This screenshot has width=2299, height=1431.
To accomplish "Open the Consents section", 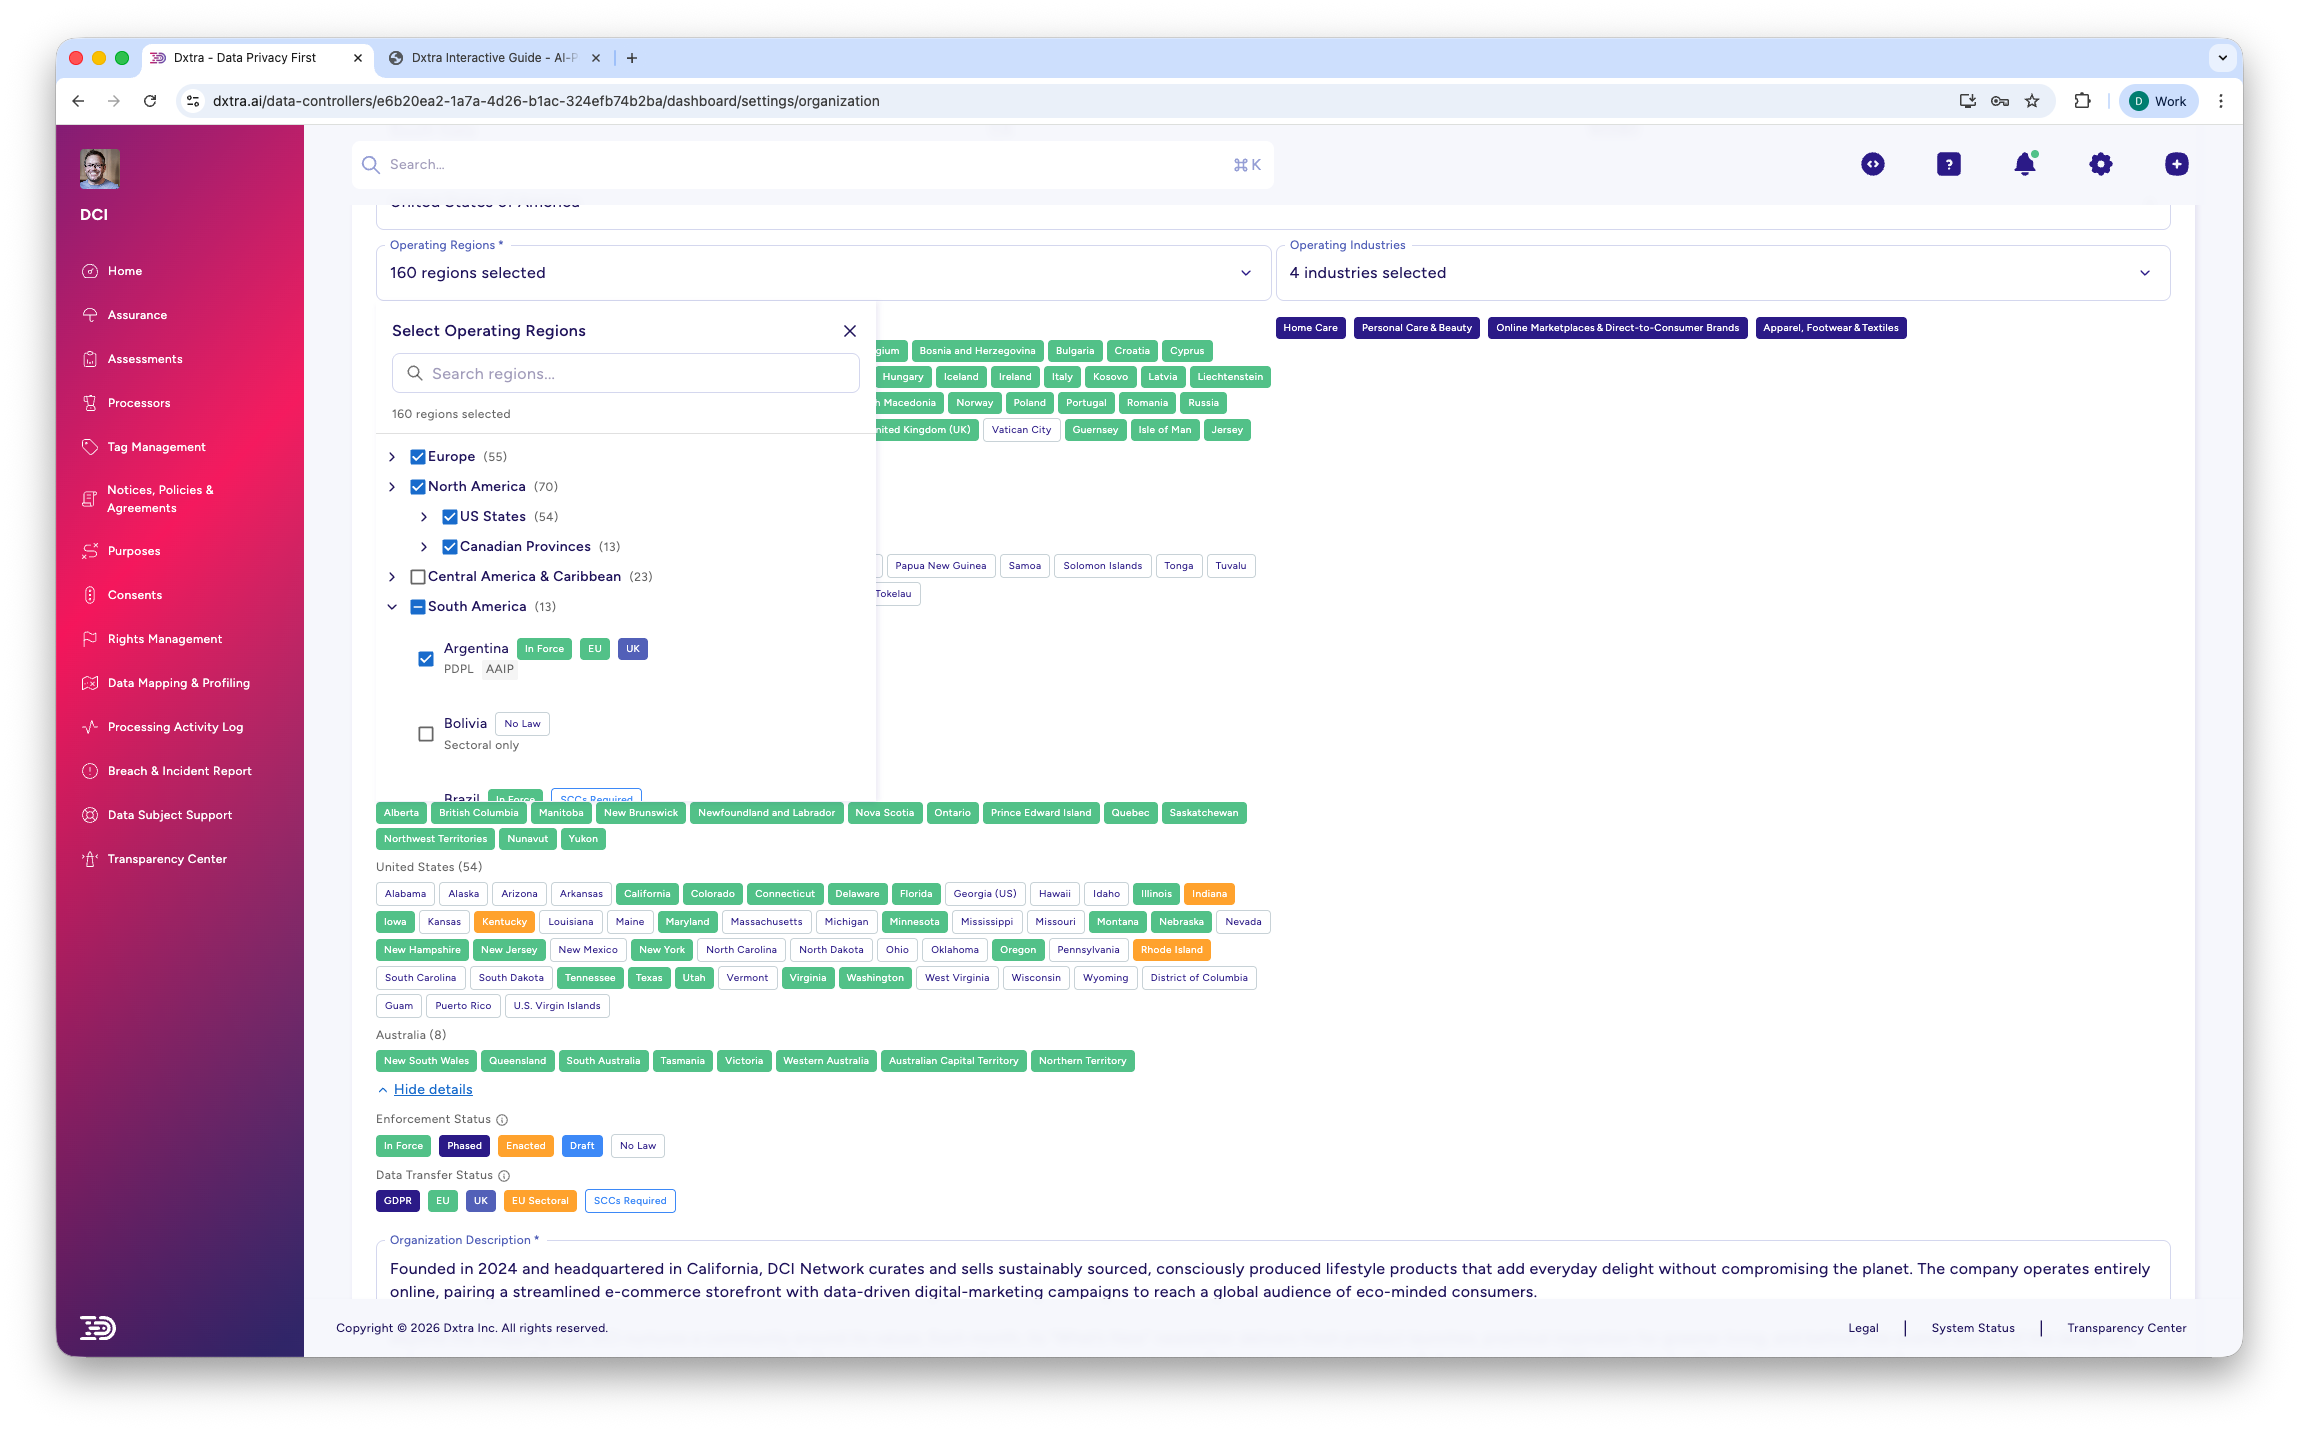I will [x=134, y=594].
